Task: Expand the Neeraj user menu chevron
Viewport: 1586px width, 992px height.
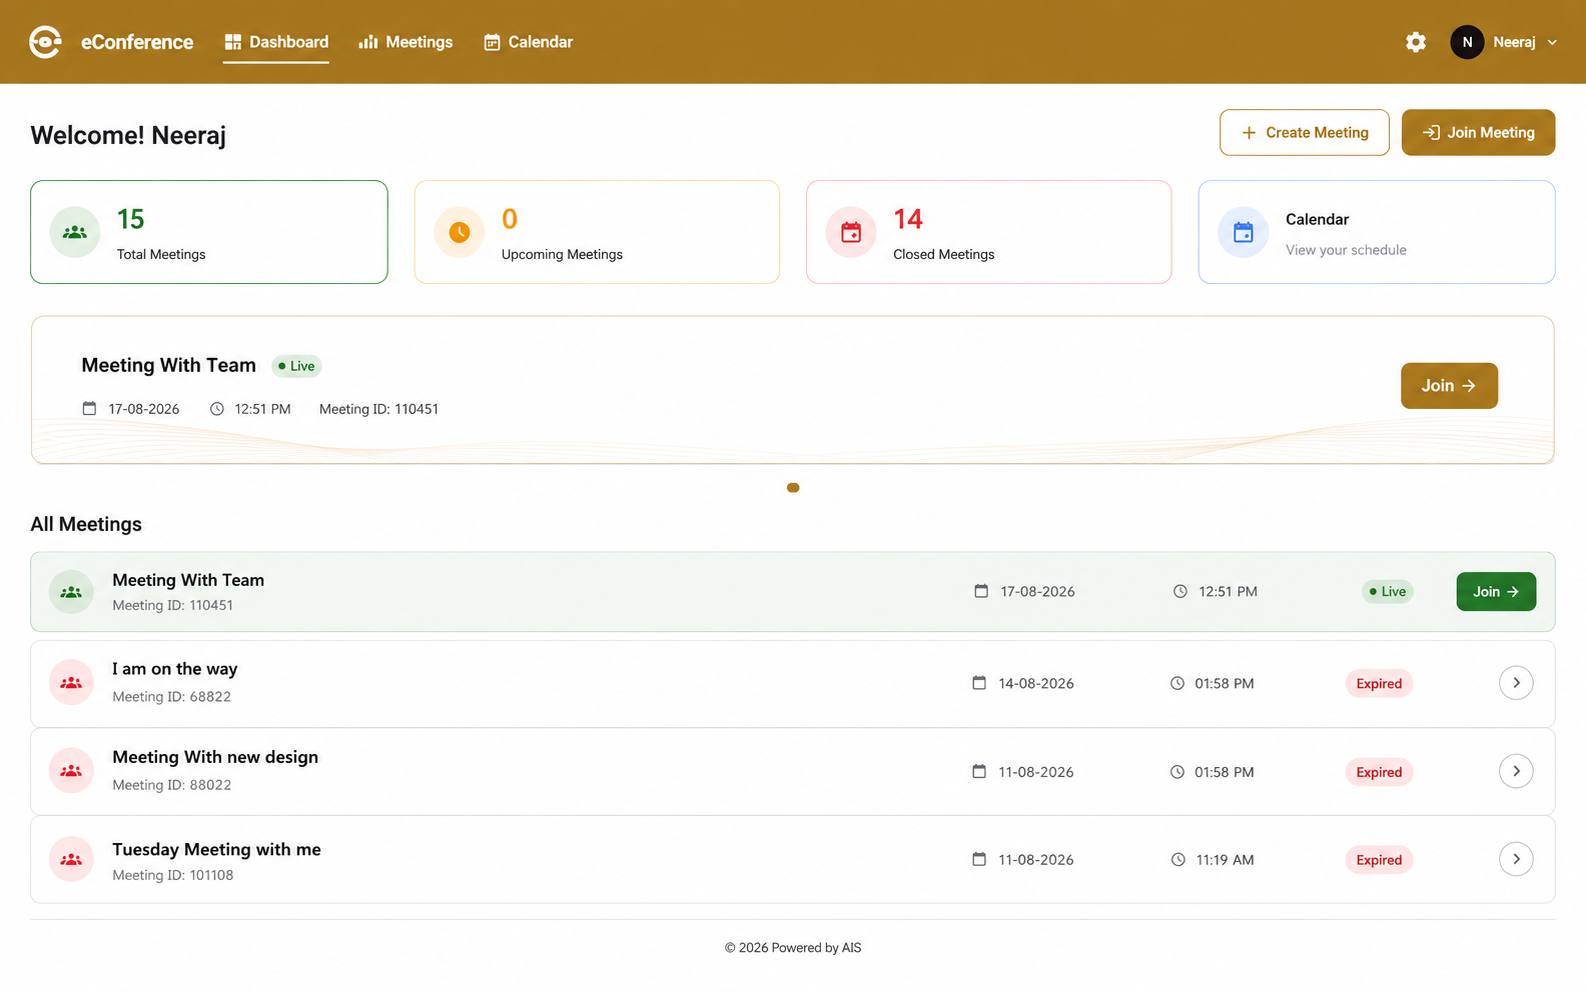Action: coord(1552,42)
